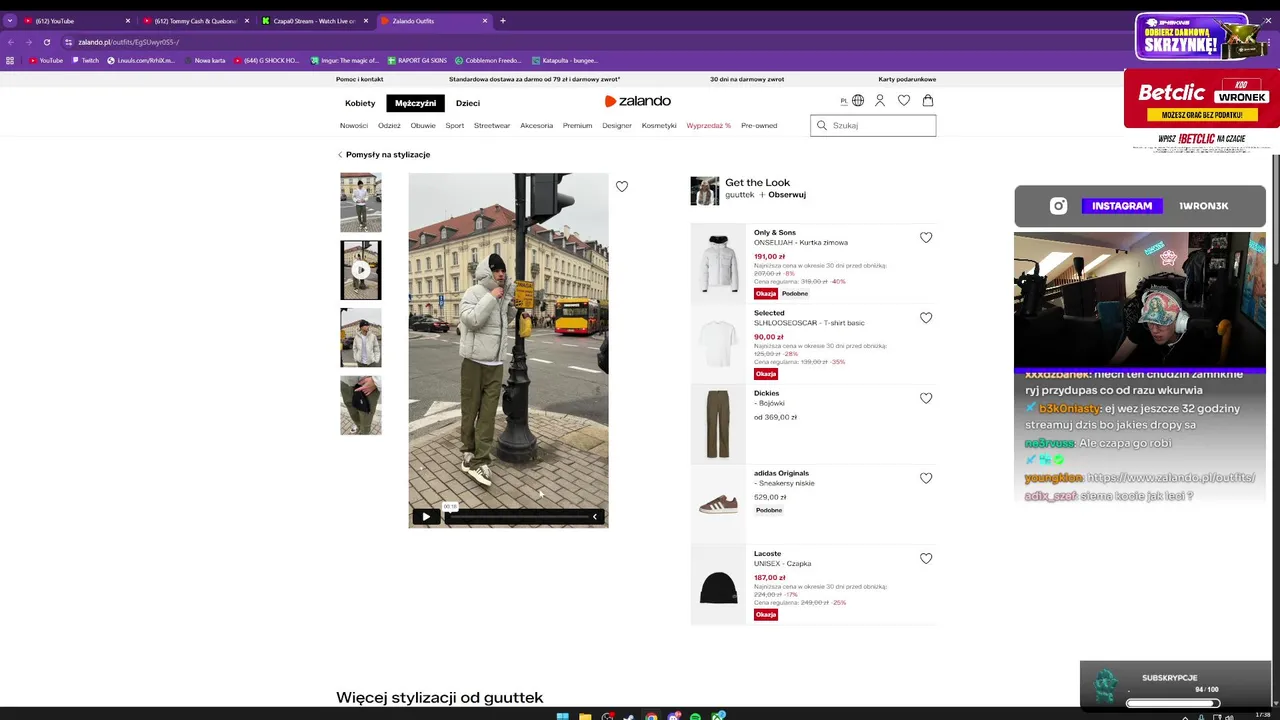Click the Zalando logo
This screenshot has height=720, width=1280.
(638, 101)
